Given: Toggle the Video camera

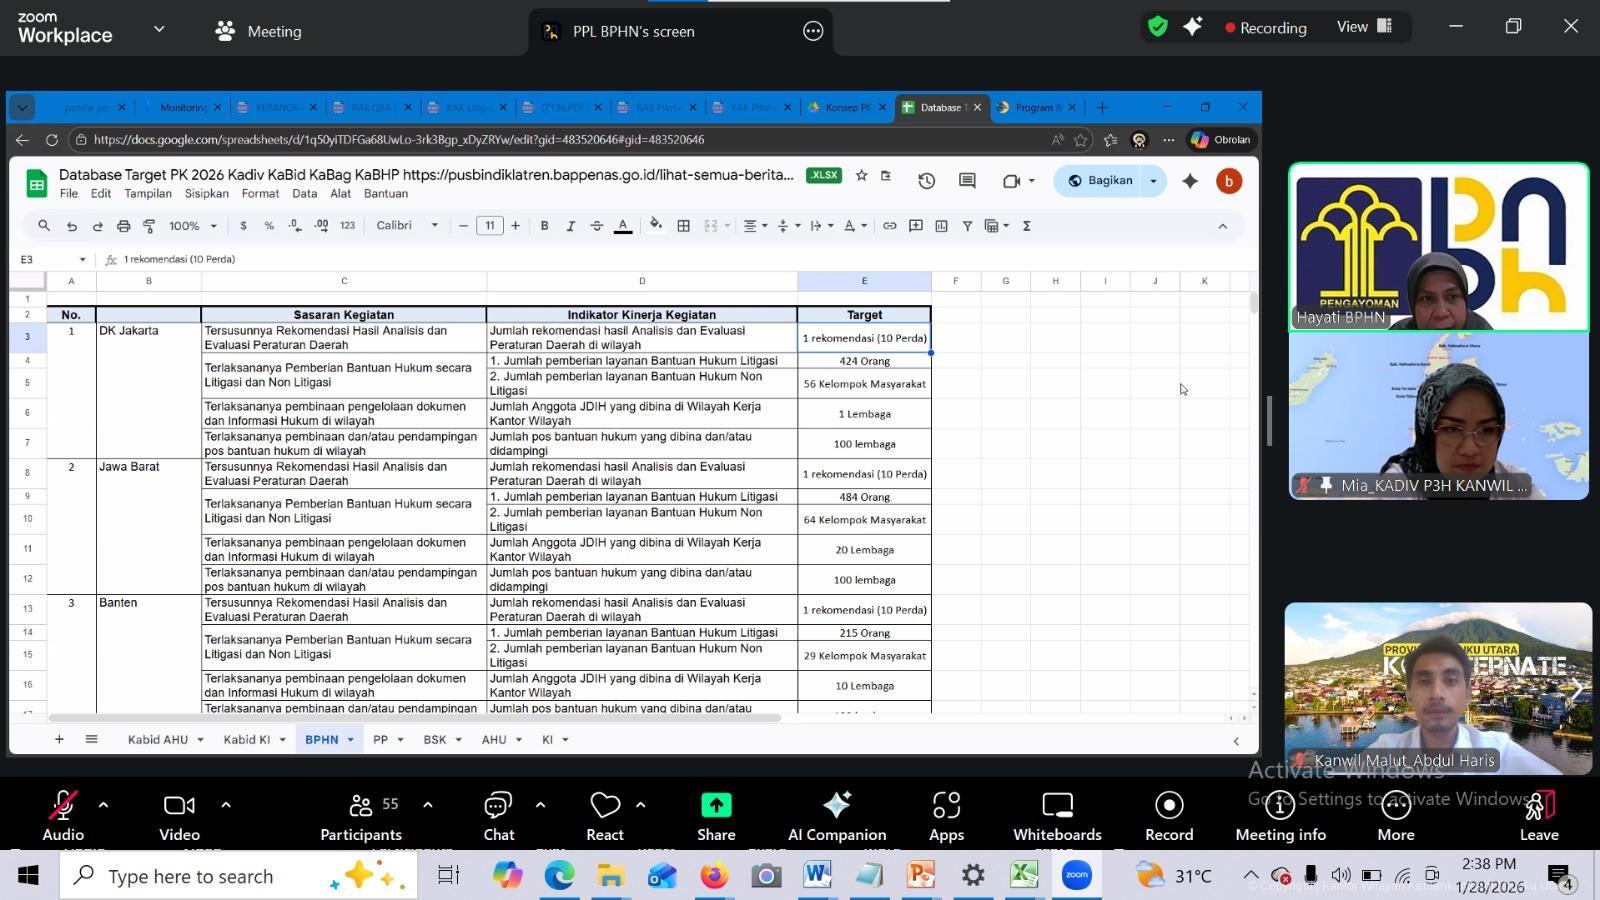Looking at the screenshot, I should point(179,806).
